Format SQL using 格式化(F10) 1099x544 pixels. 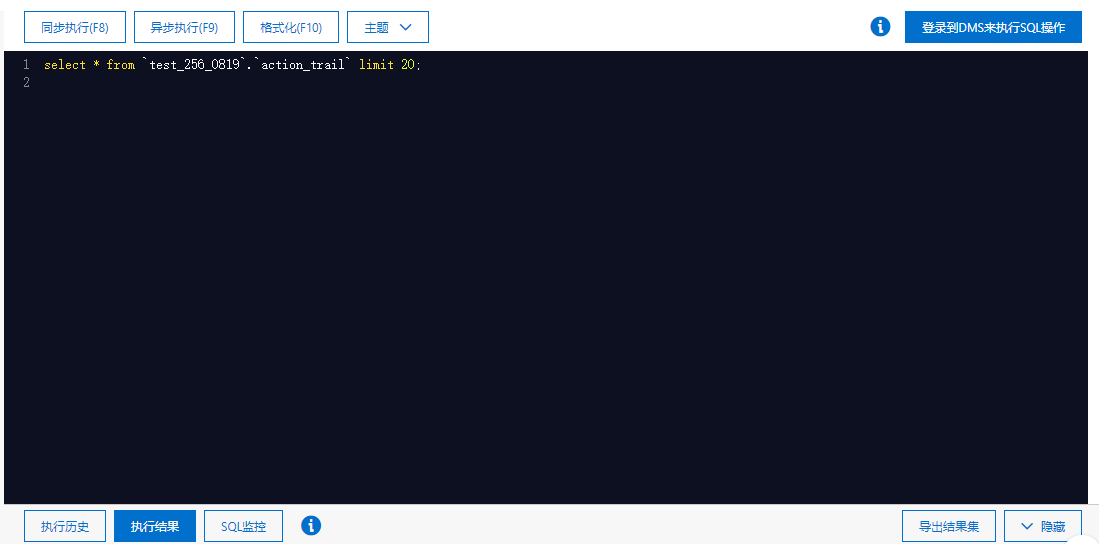(x=291, y=27)
